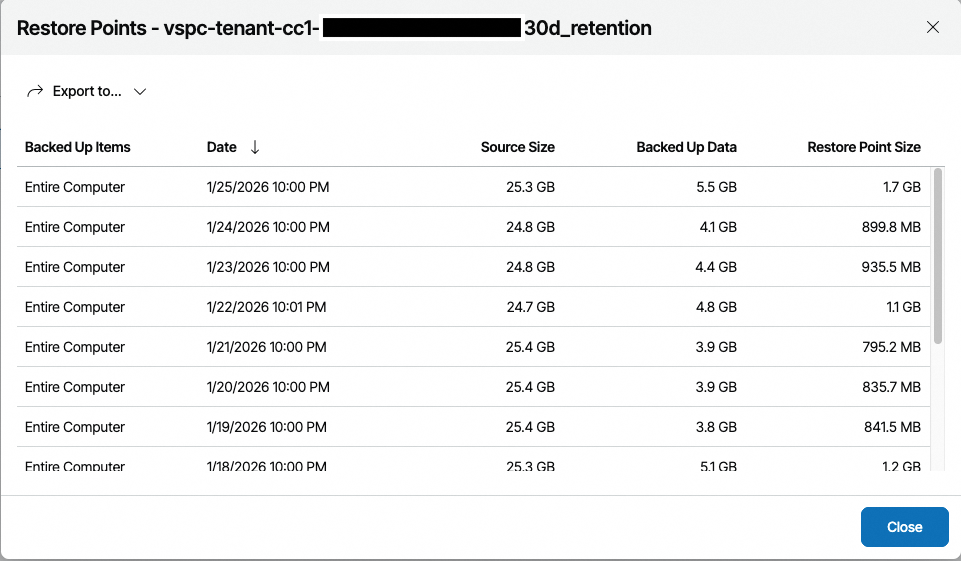Click the 795.2 MB restore point size

[892, 347]
